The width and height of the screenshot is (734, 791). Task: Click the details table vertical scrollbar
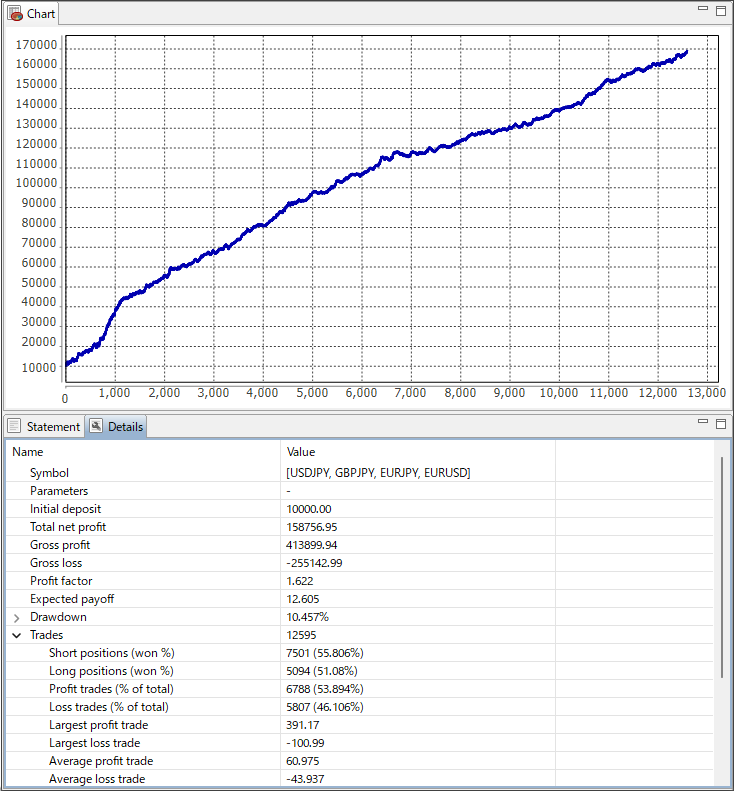click(x=722, y=568)
